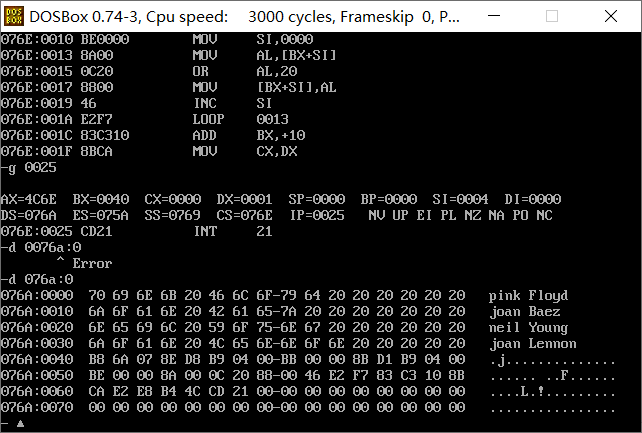Click the address 076A:0060
Screen dimensions: 642x433
point(37,391)
